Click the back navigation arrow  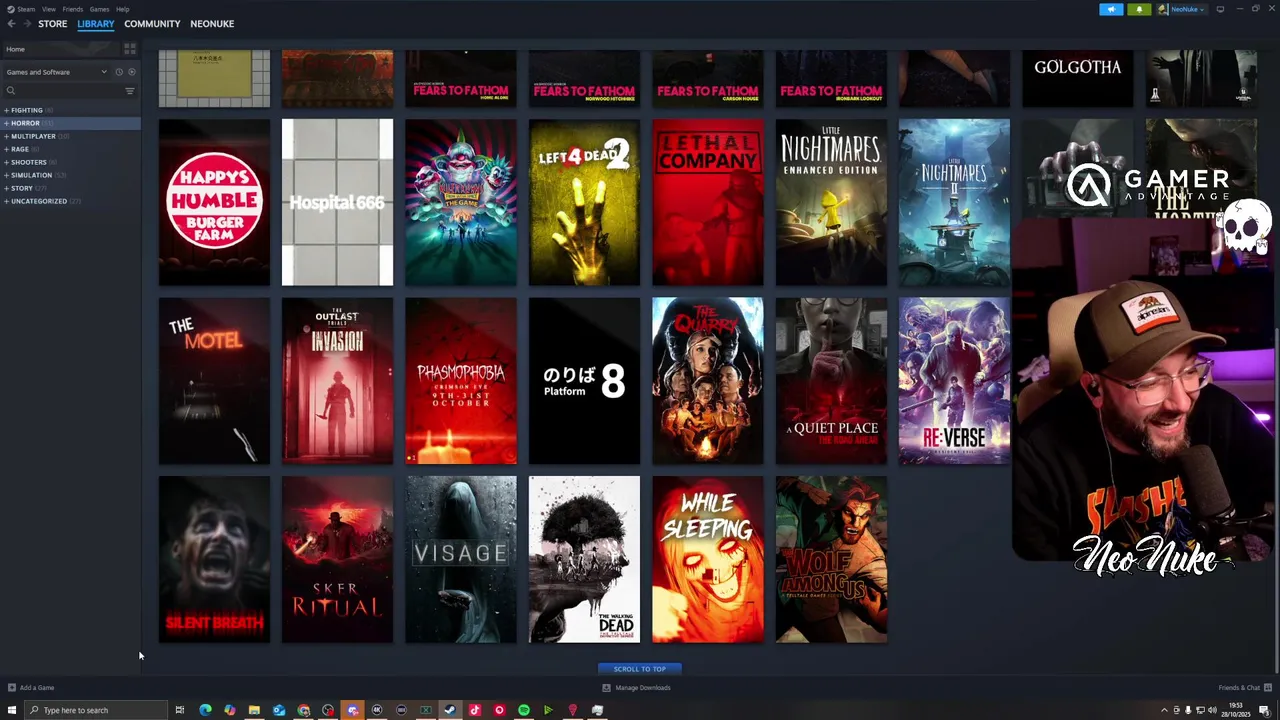(x=11, y=23)
